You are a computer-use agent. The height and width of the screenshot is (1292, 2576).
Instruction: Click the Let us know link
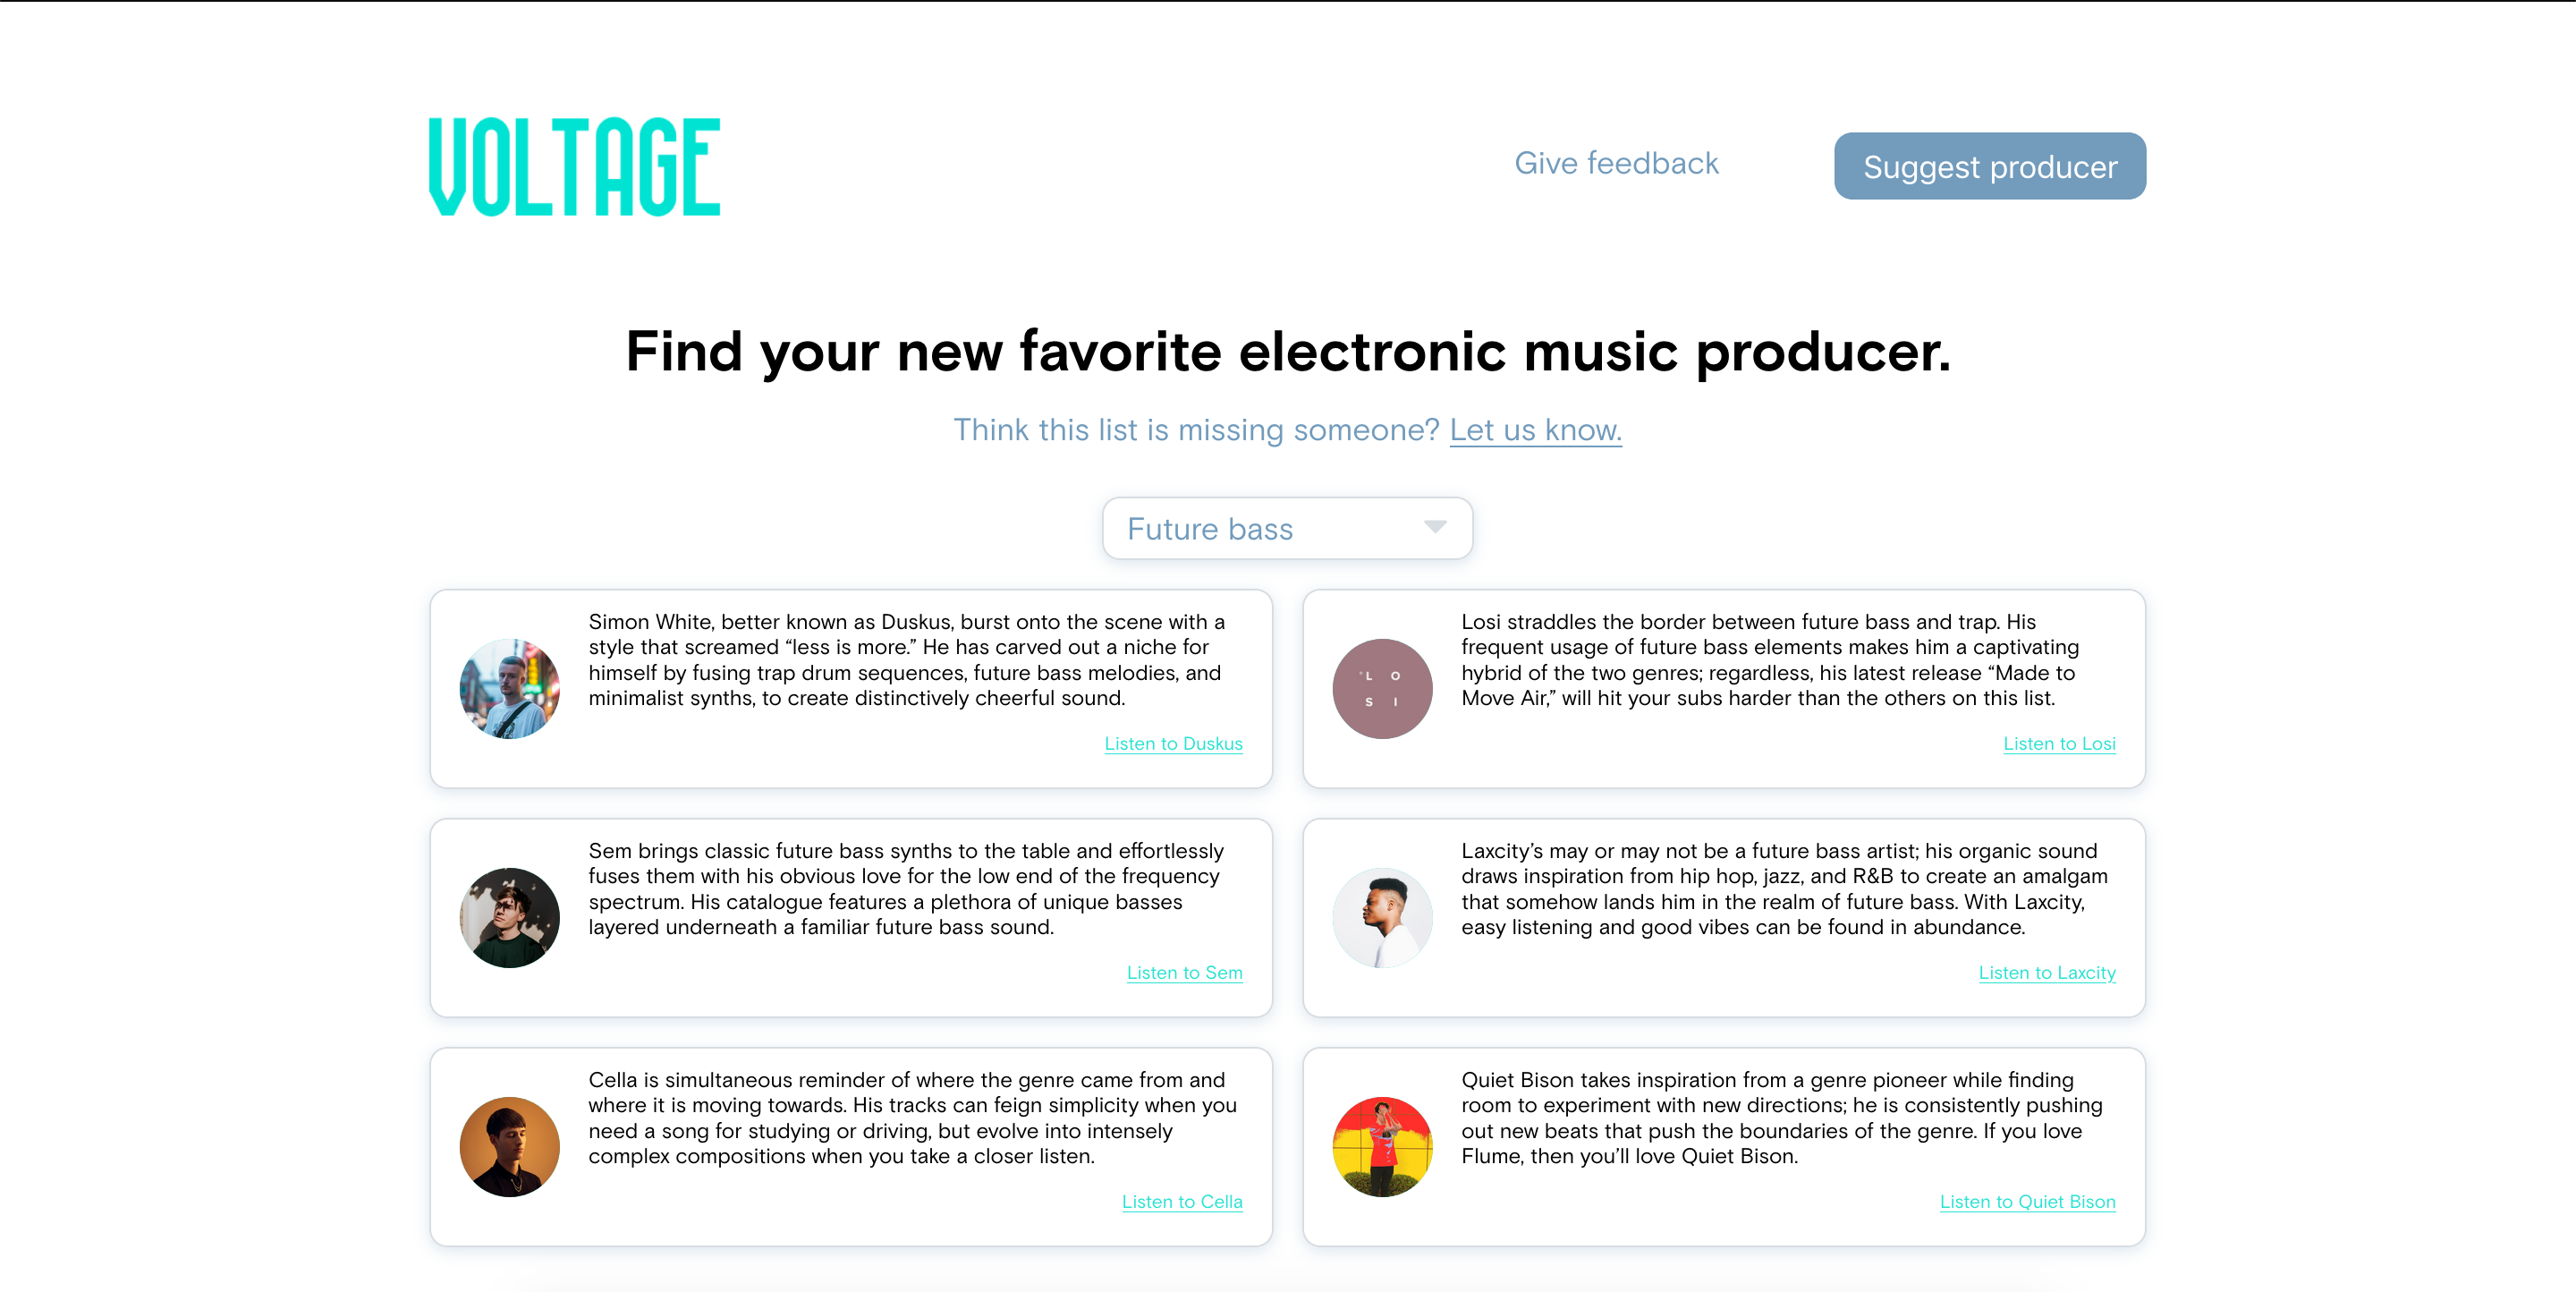(x=1536, y=430)
